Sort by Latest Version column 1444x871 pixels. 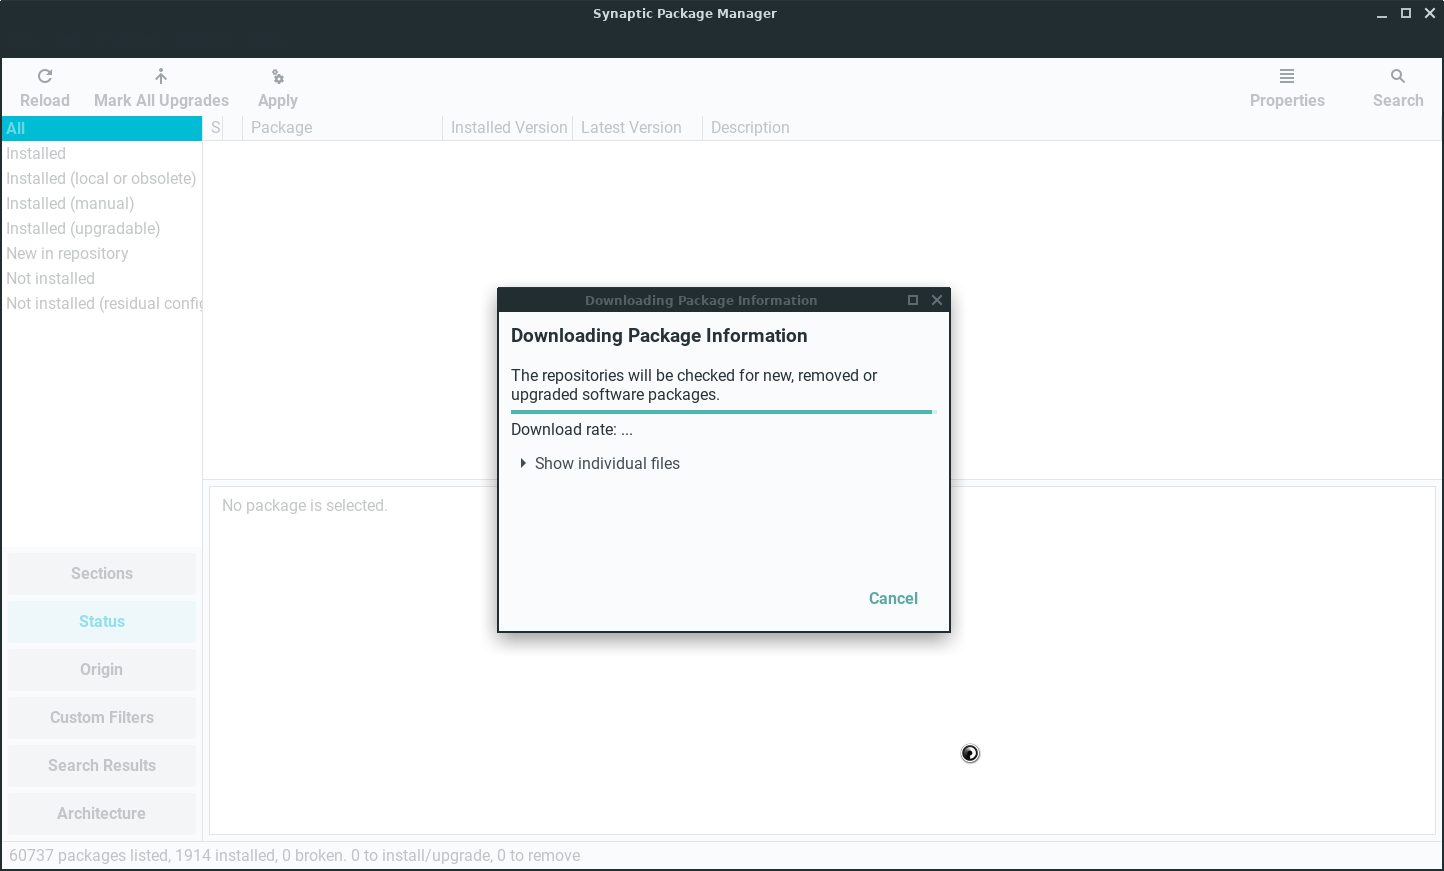tap(637, 128)
